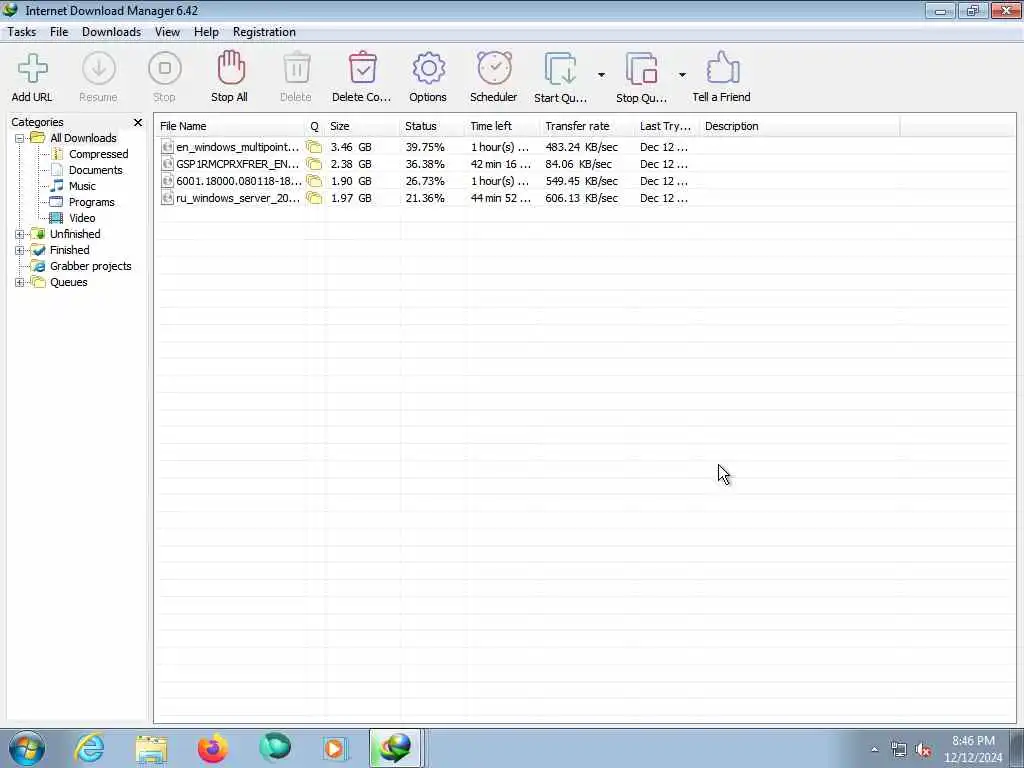Click queue folder icon of 6001.18000 row
Screen dimensions: 1024x768
coord(314,181)
